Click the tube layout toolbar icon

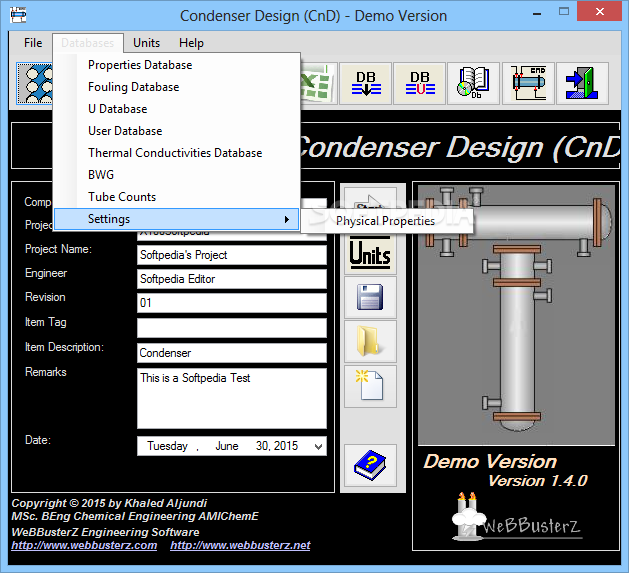(x=34, y=83)
